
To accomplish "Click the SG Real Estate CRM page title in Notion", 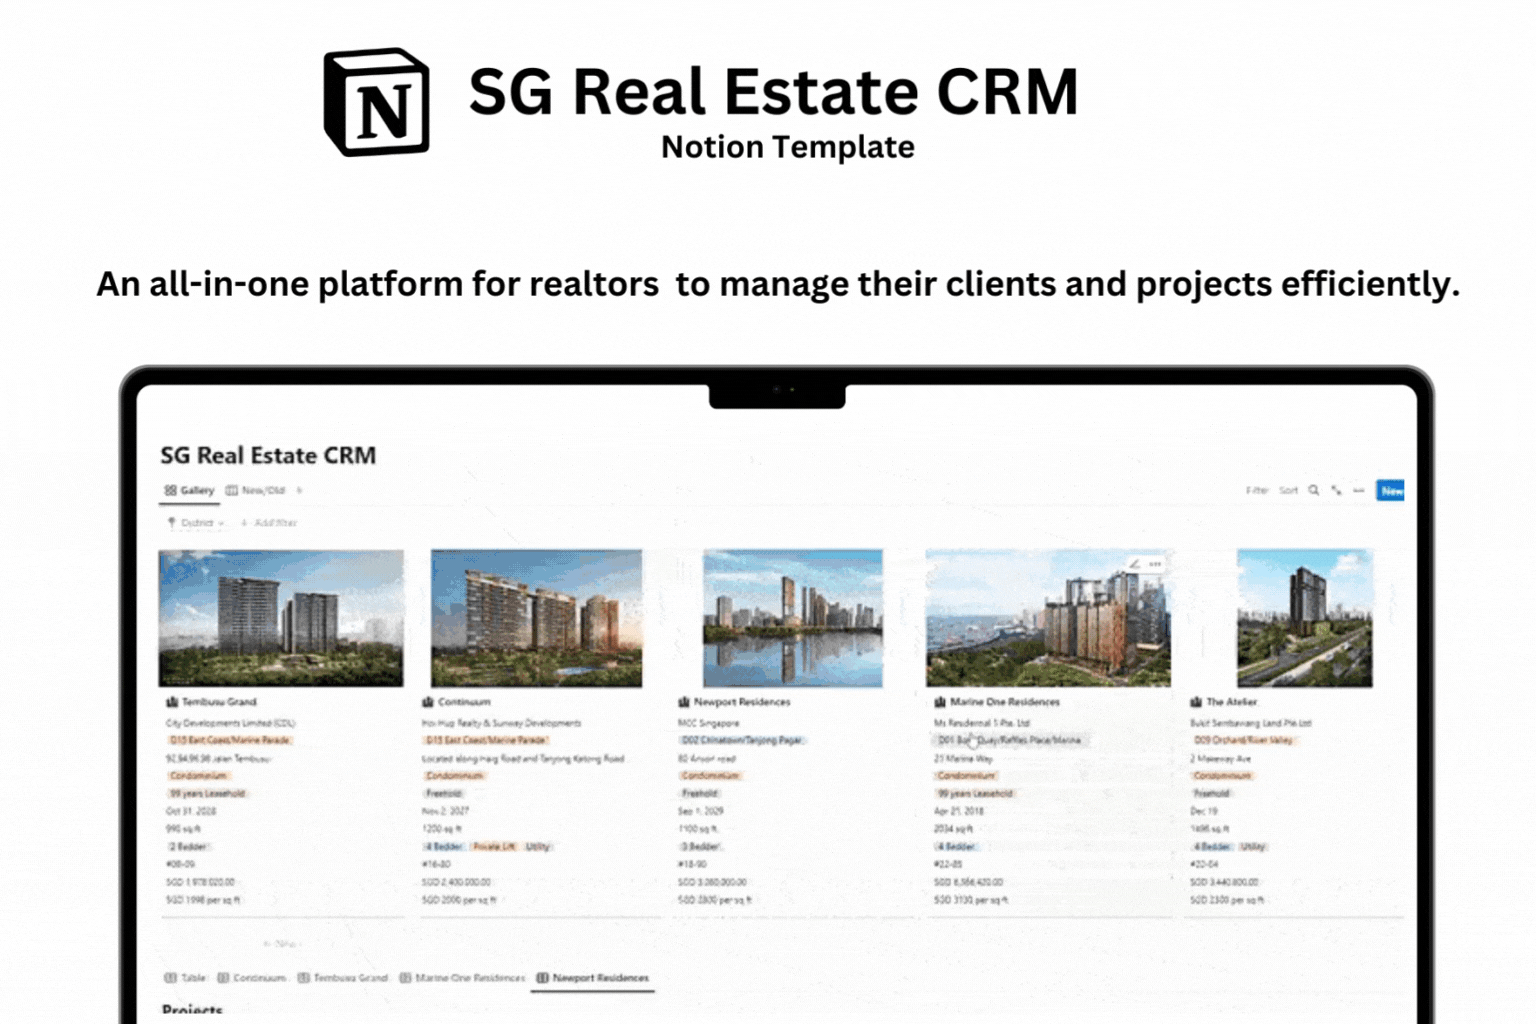I will click(268, 455).
